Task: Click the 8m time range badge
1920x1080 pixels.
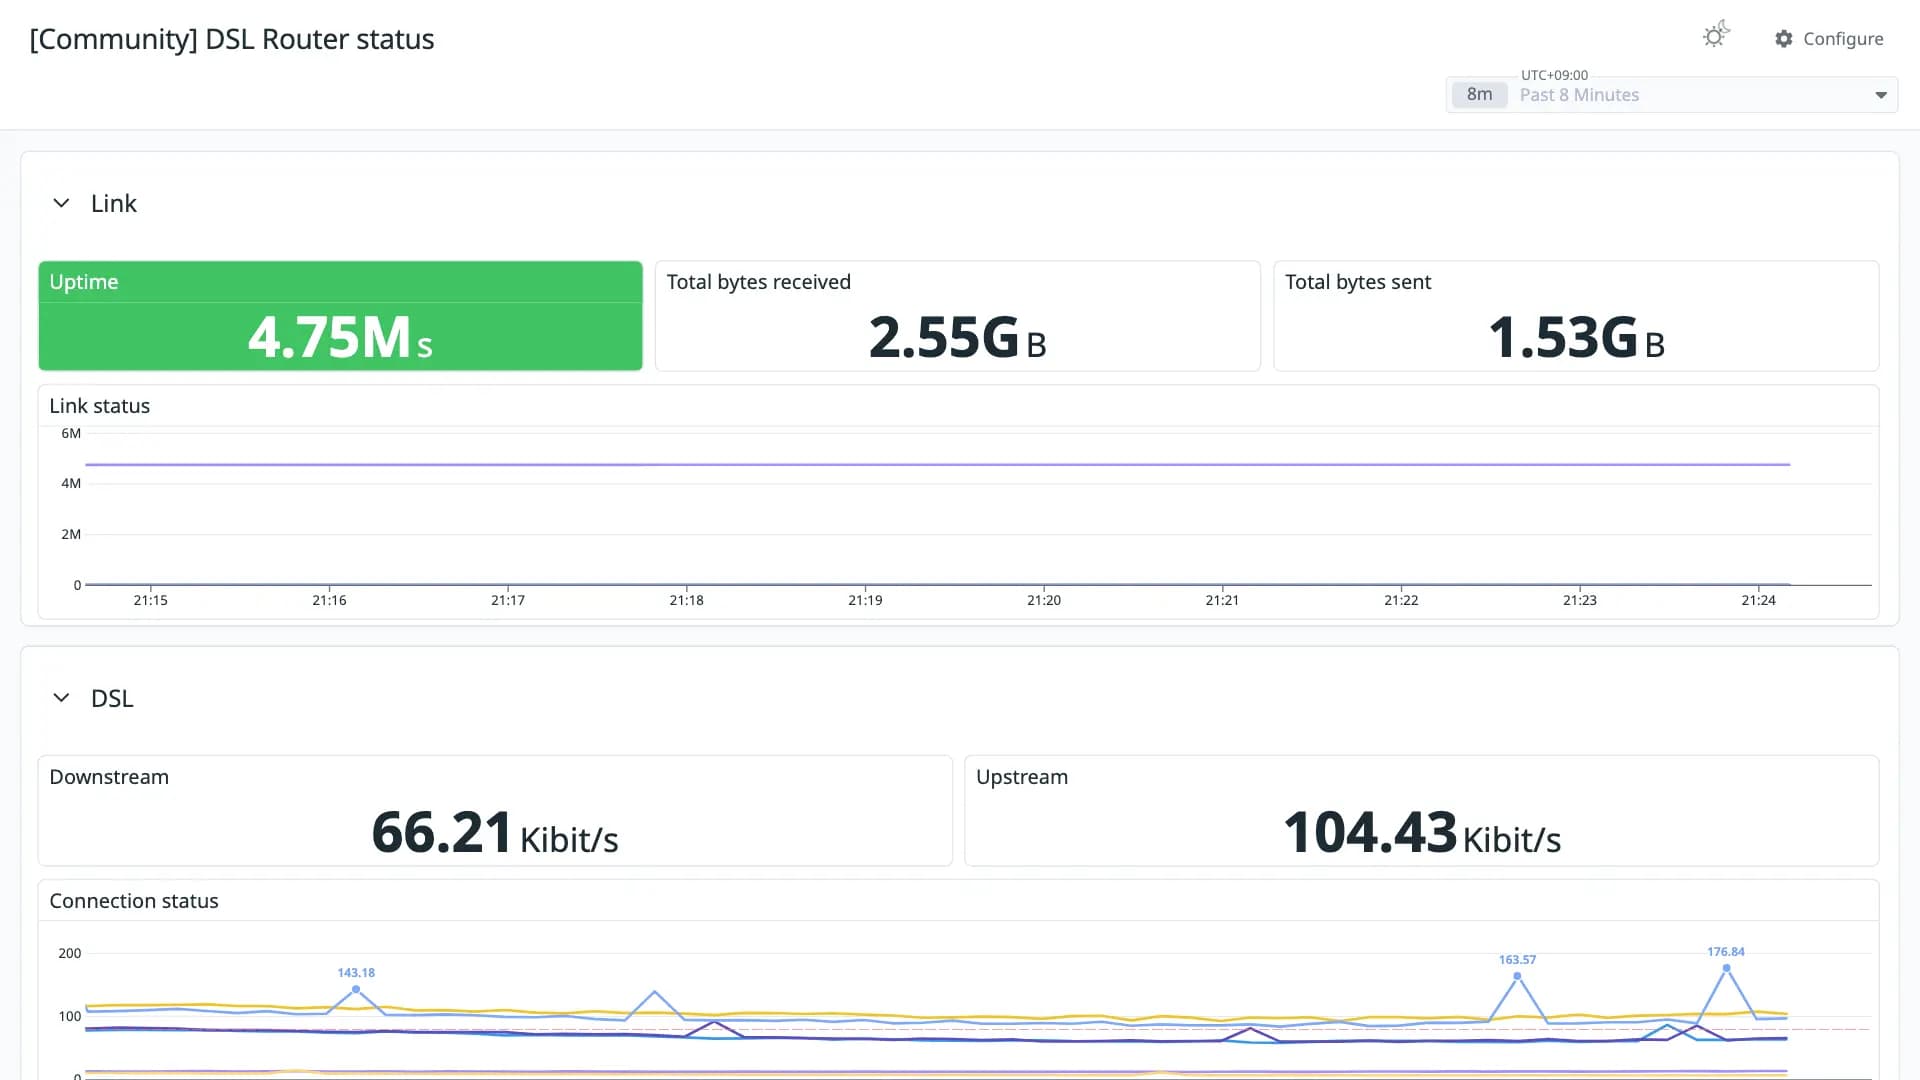Action: click(1479, 95)
